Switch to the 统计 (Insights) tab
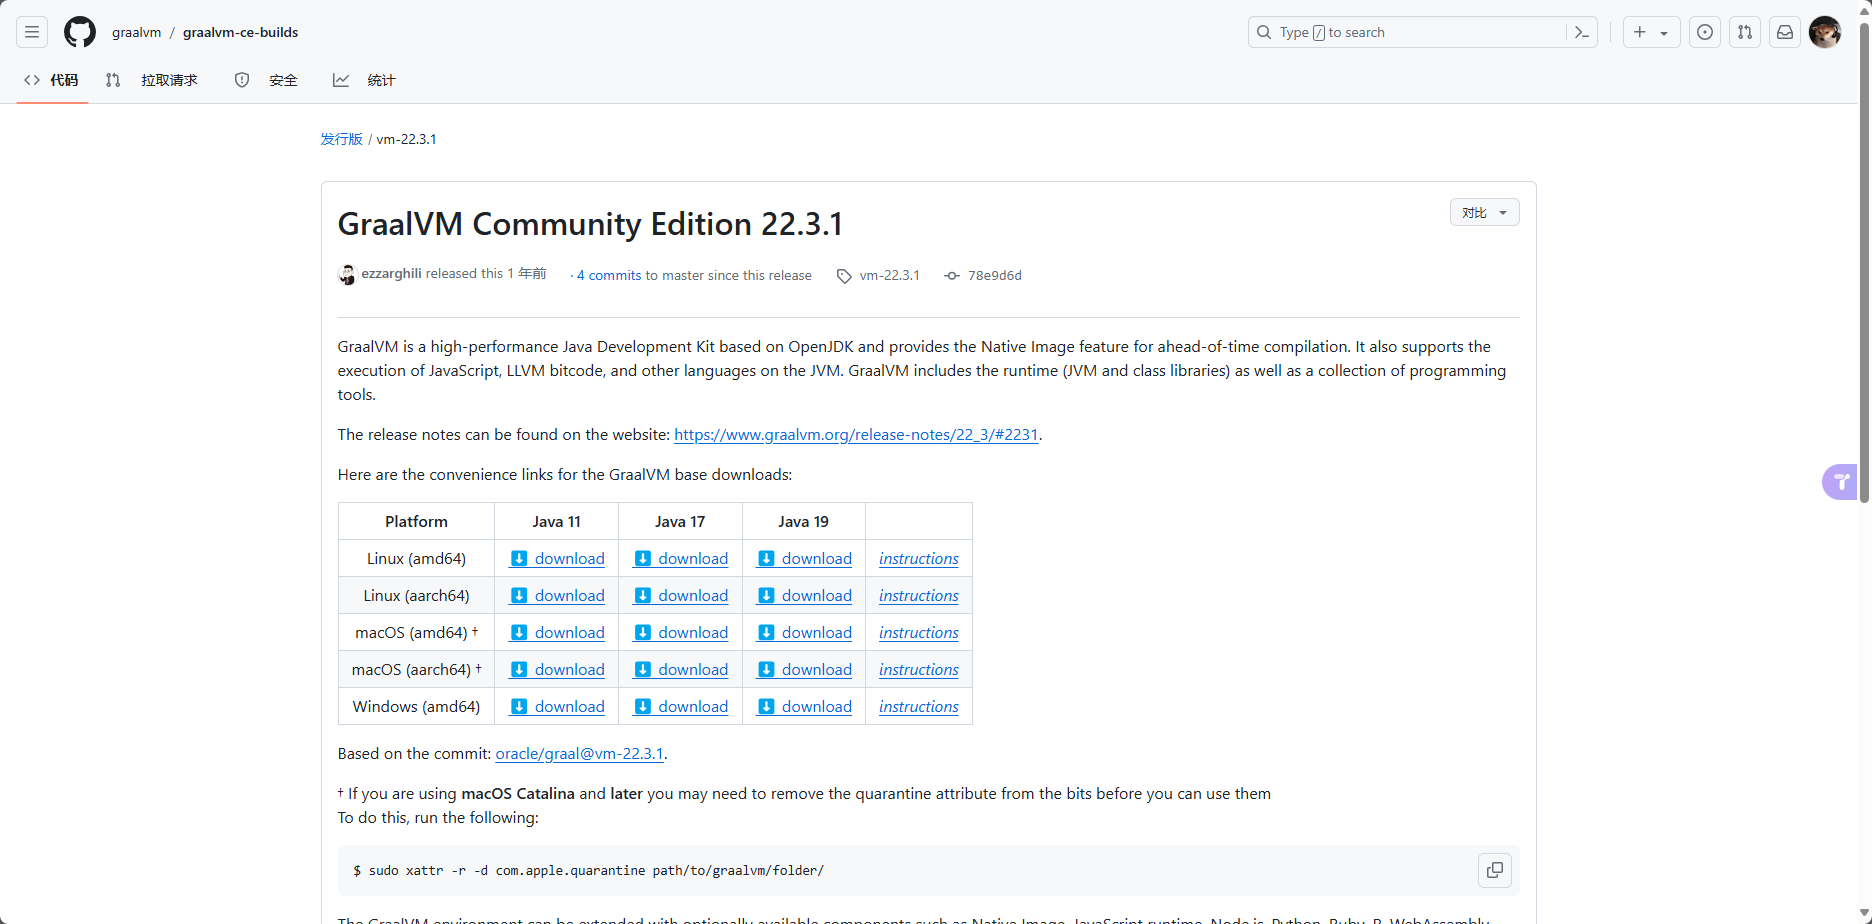The width and height of the screenshot is (1872, 924). tap(365, 80)
